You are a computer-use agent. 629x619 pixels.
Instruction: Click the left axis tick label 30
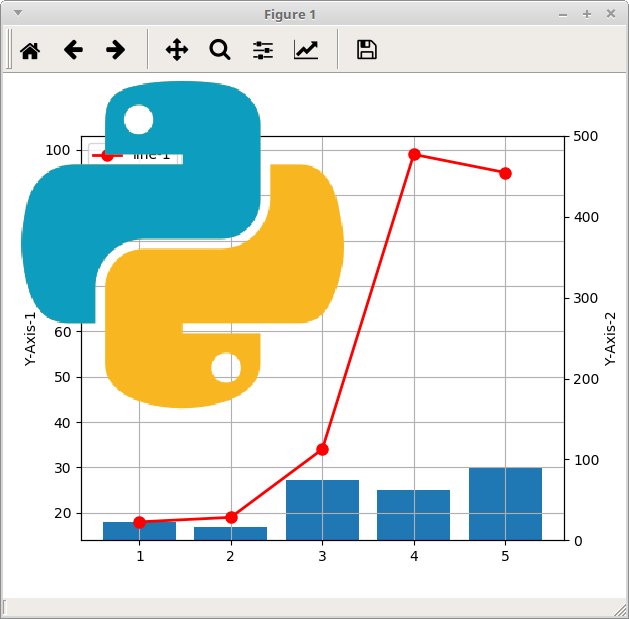[x=62, y=468]
